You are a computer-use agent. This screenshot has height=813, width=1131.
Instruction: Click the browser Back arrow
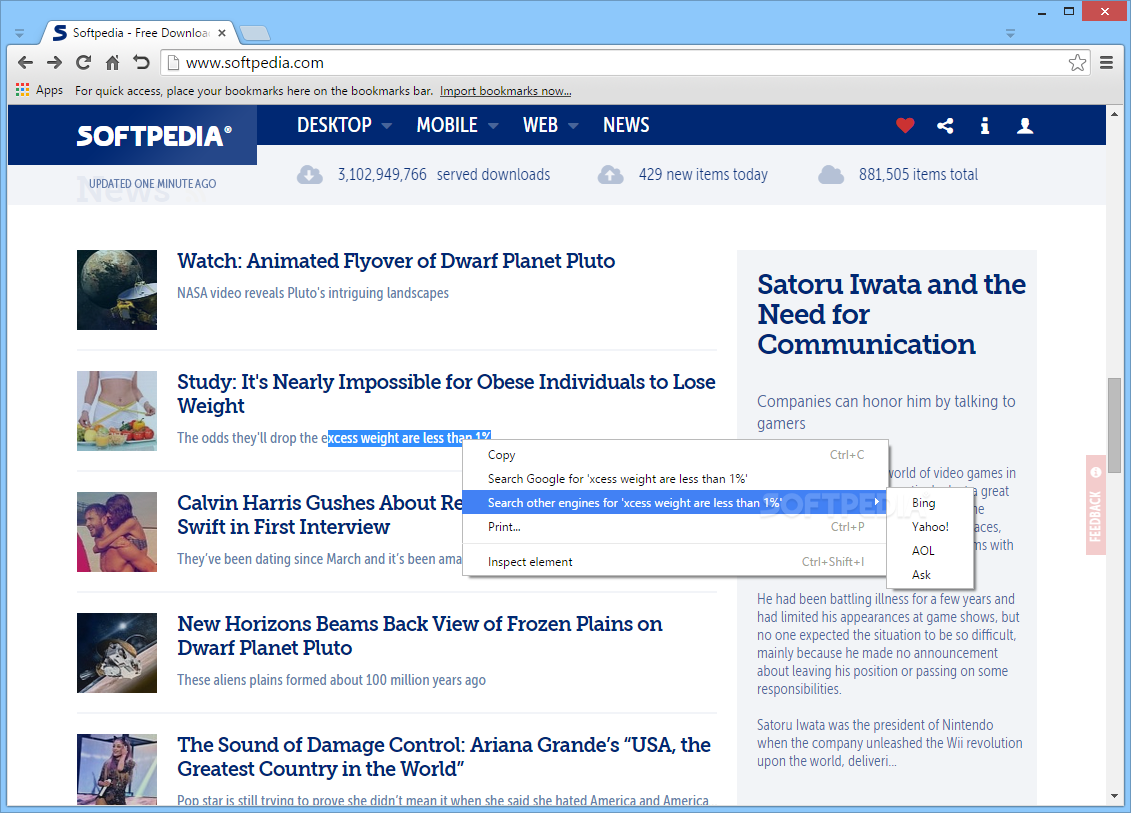point(25,63)
